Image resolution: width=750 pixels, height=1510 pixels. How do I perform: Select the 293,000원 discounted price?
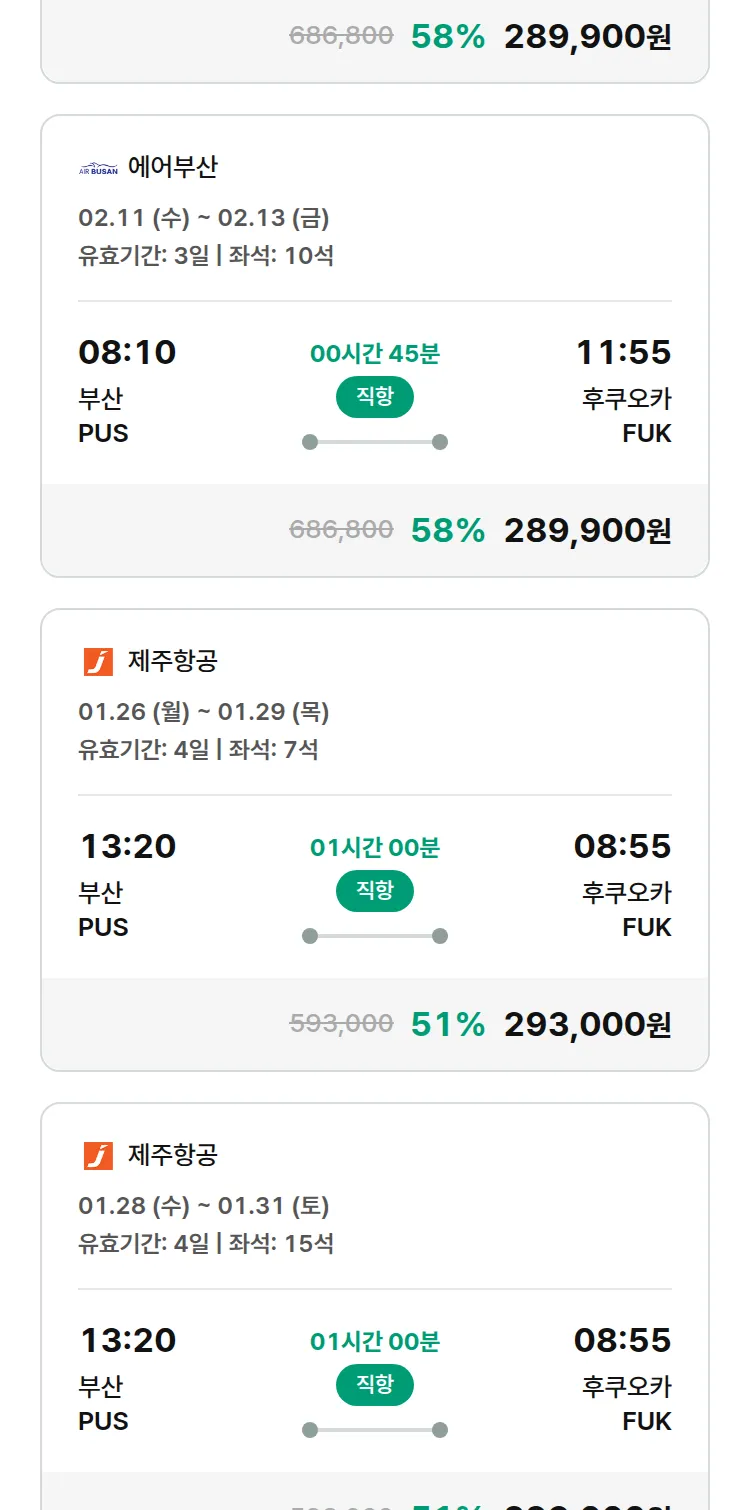click(x=587, y=1024)
